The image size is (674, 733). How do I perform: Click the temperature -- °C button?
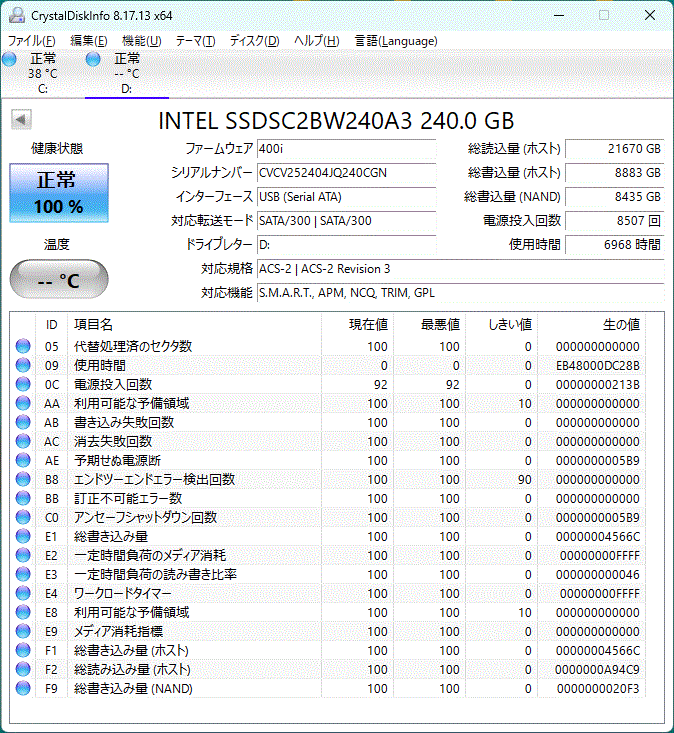(59, 280)
